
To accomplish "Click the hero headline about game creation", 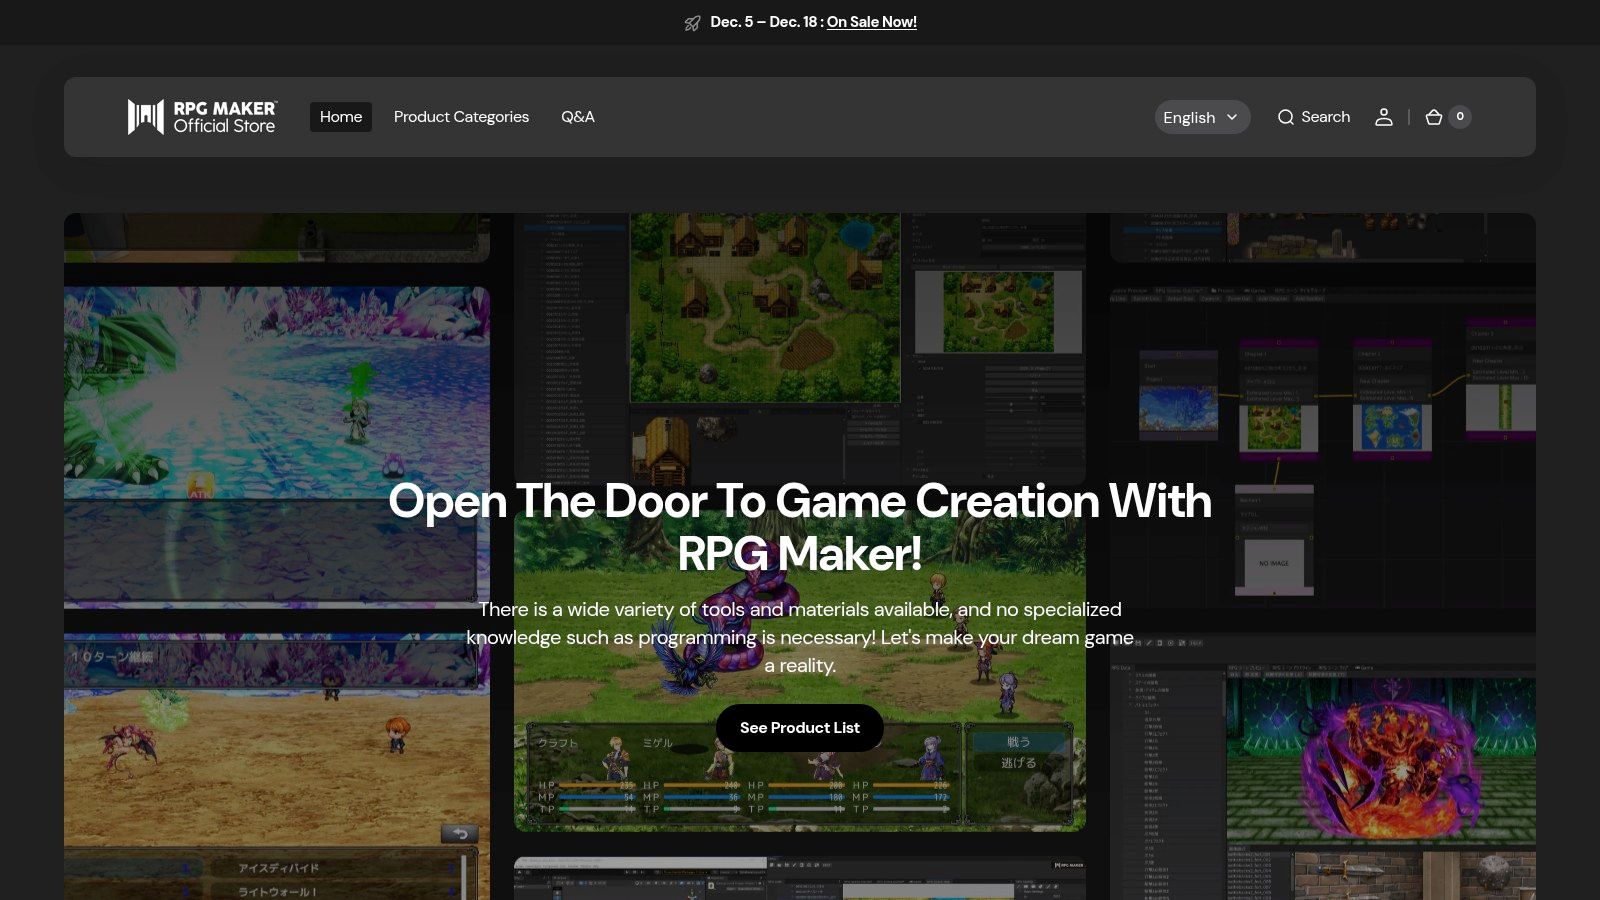I will (800, 527).
